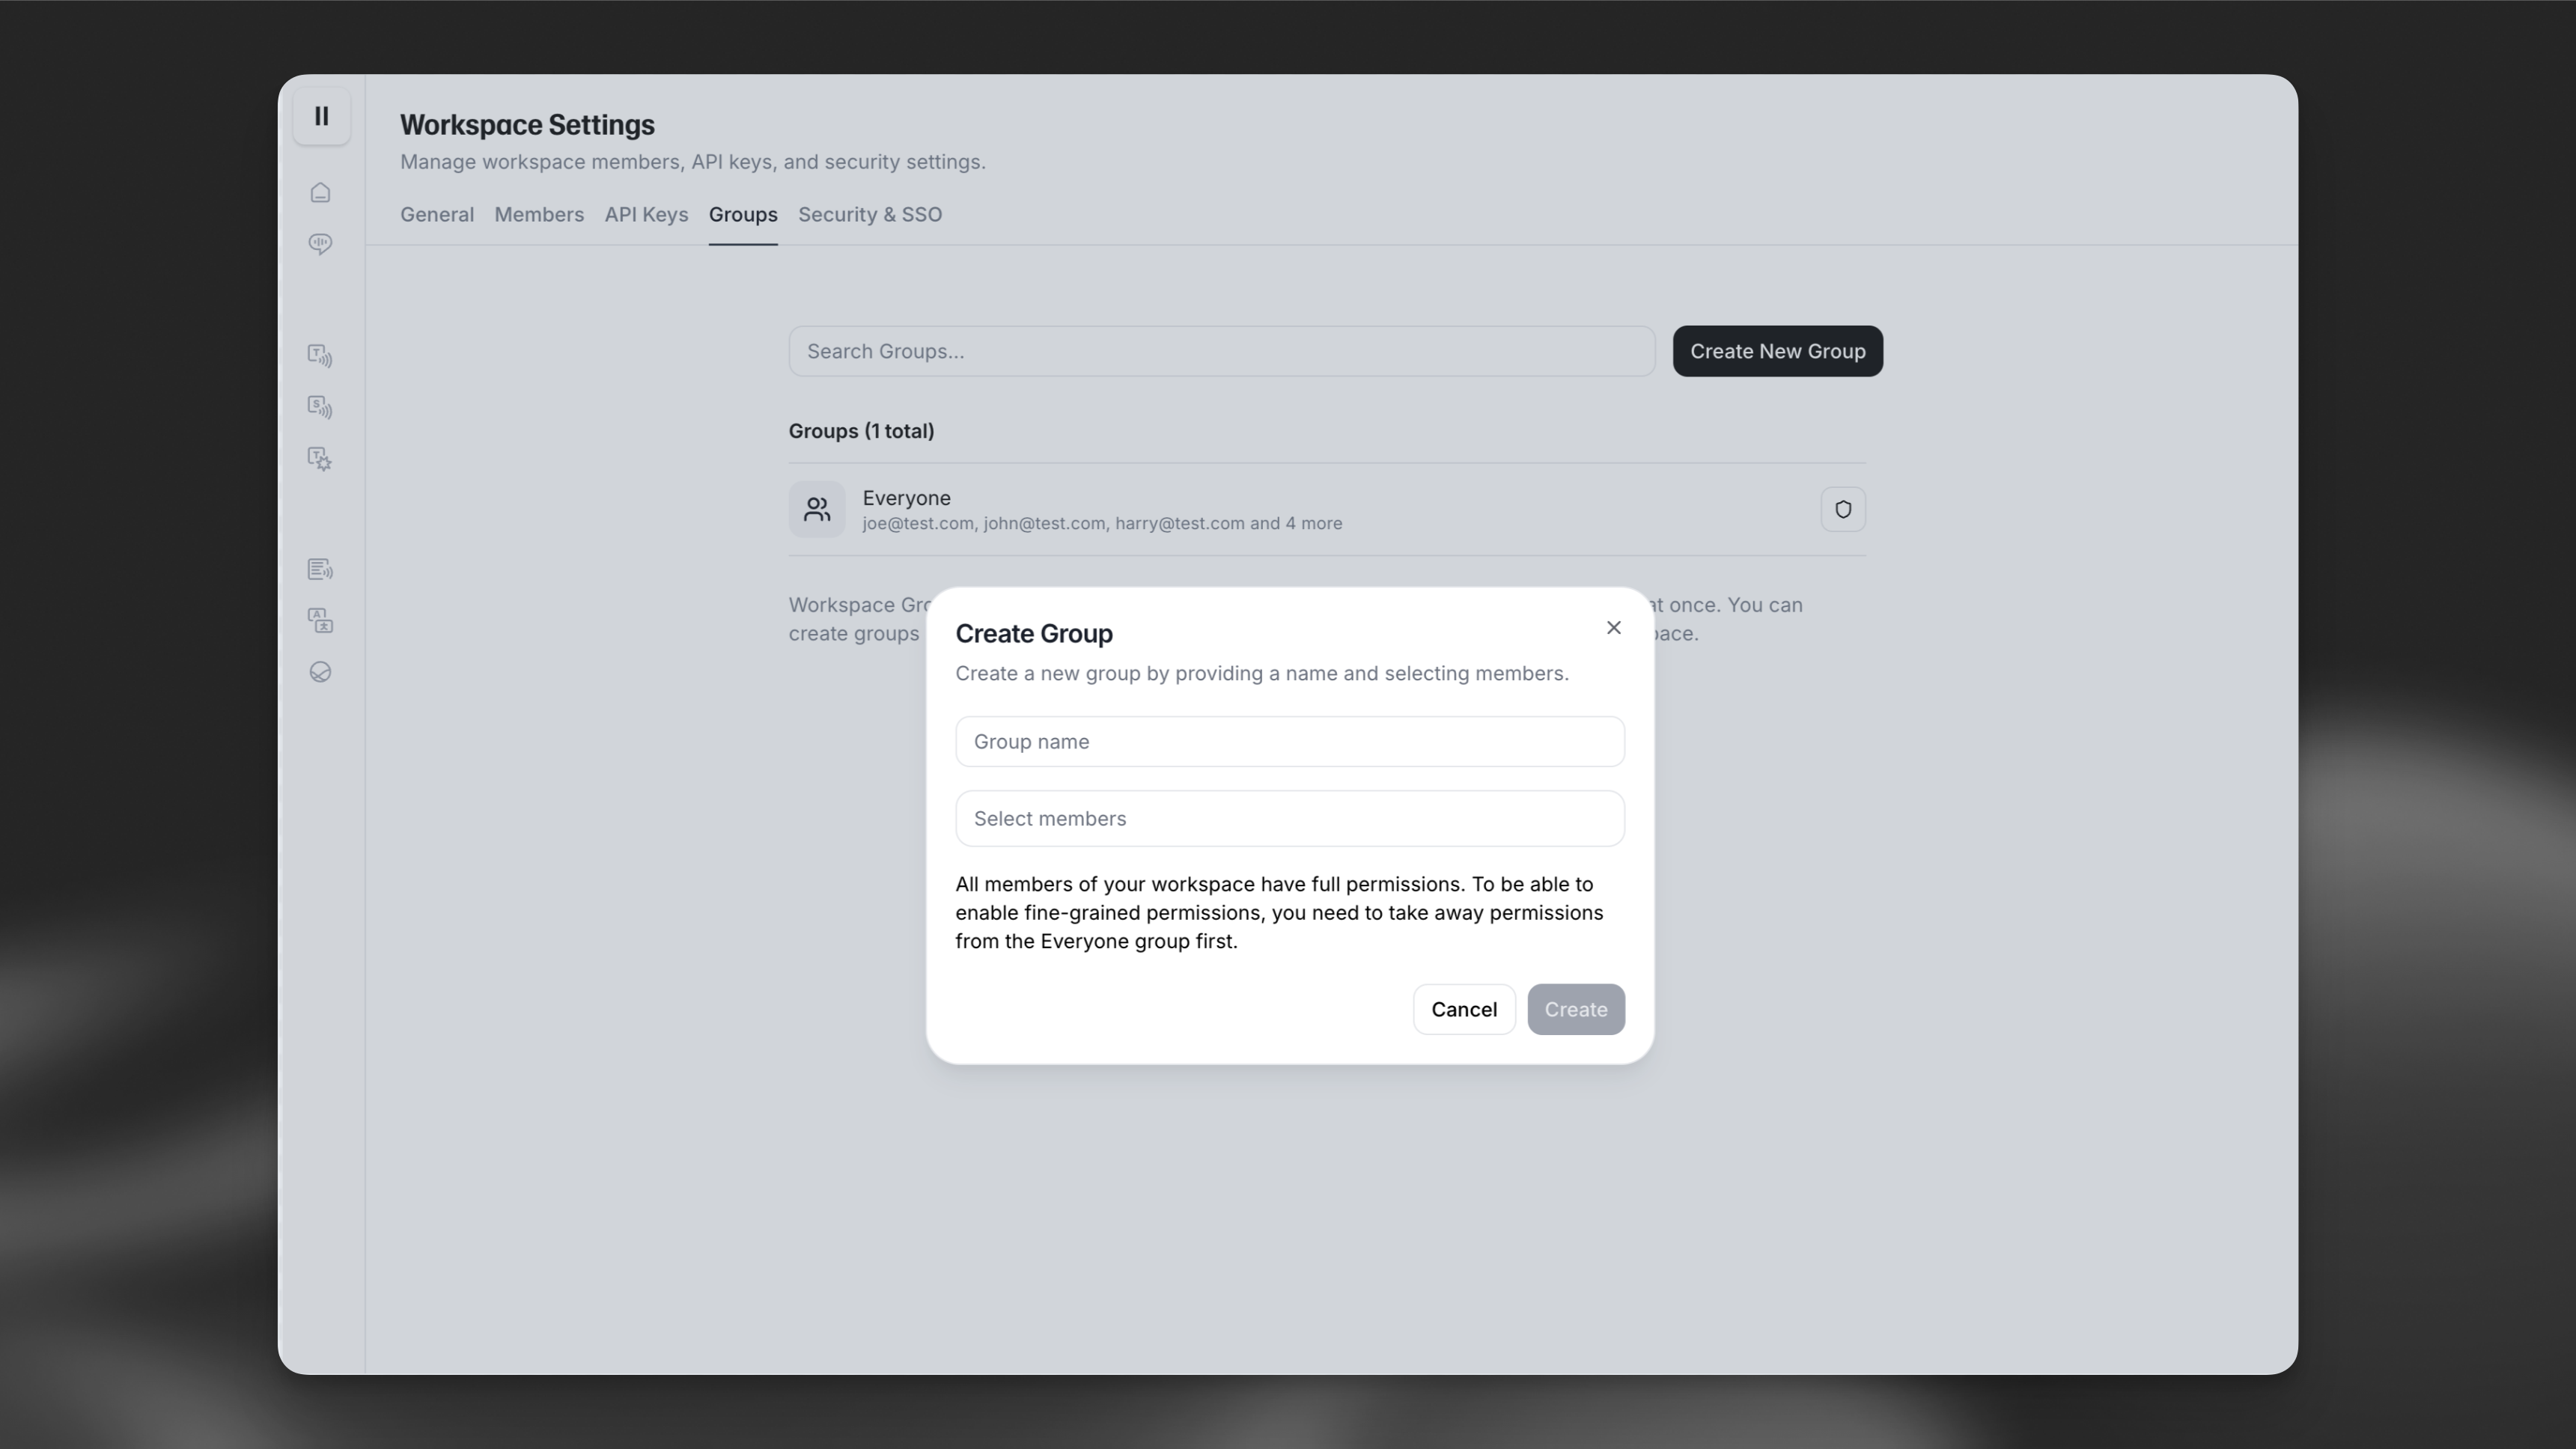Click the circular icon at the sidebar bottom
Screen dimensions: 2576x1449
click(320, 672)
